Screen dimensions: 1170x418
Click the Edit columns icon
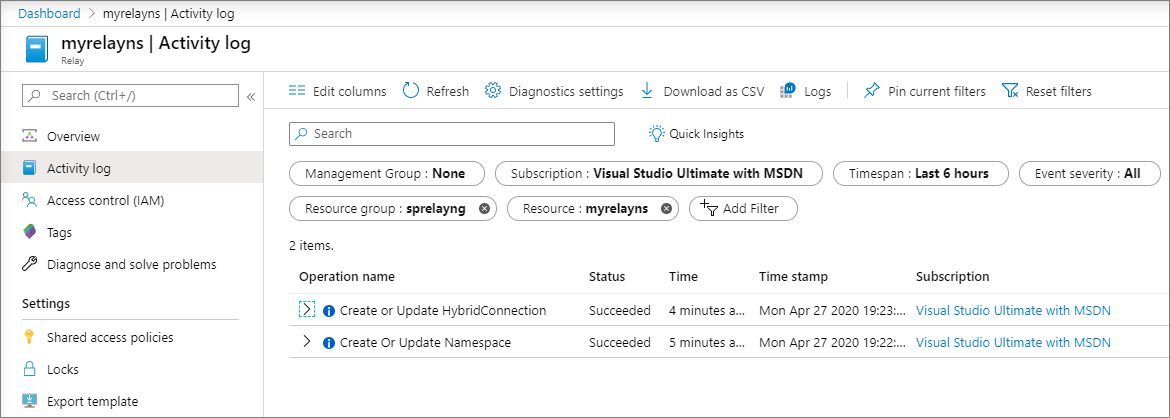[297, 91]
